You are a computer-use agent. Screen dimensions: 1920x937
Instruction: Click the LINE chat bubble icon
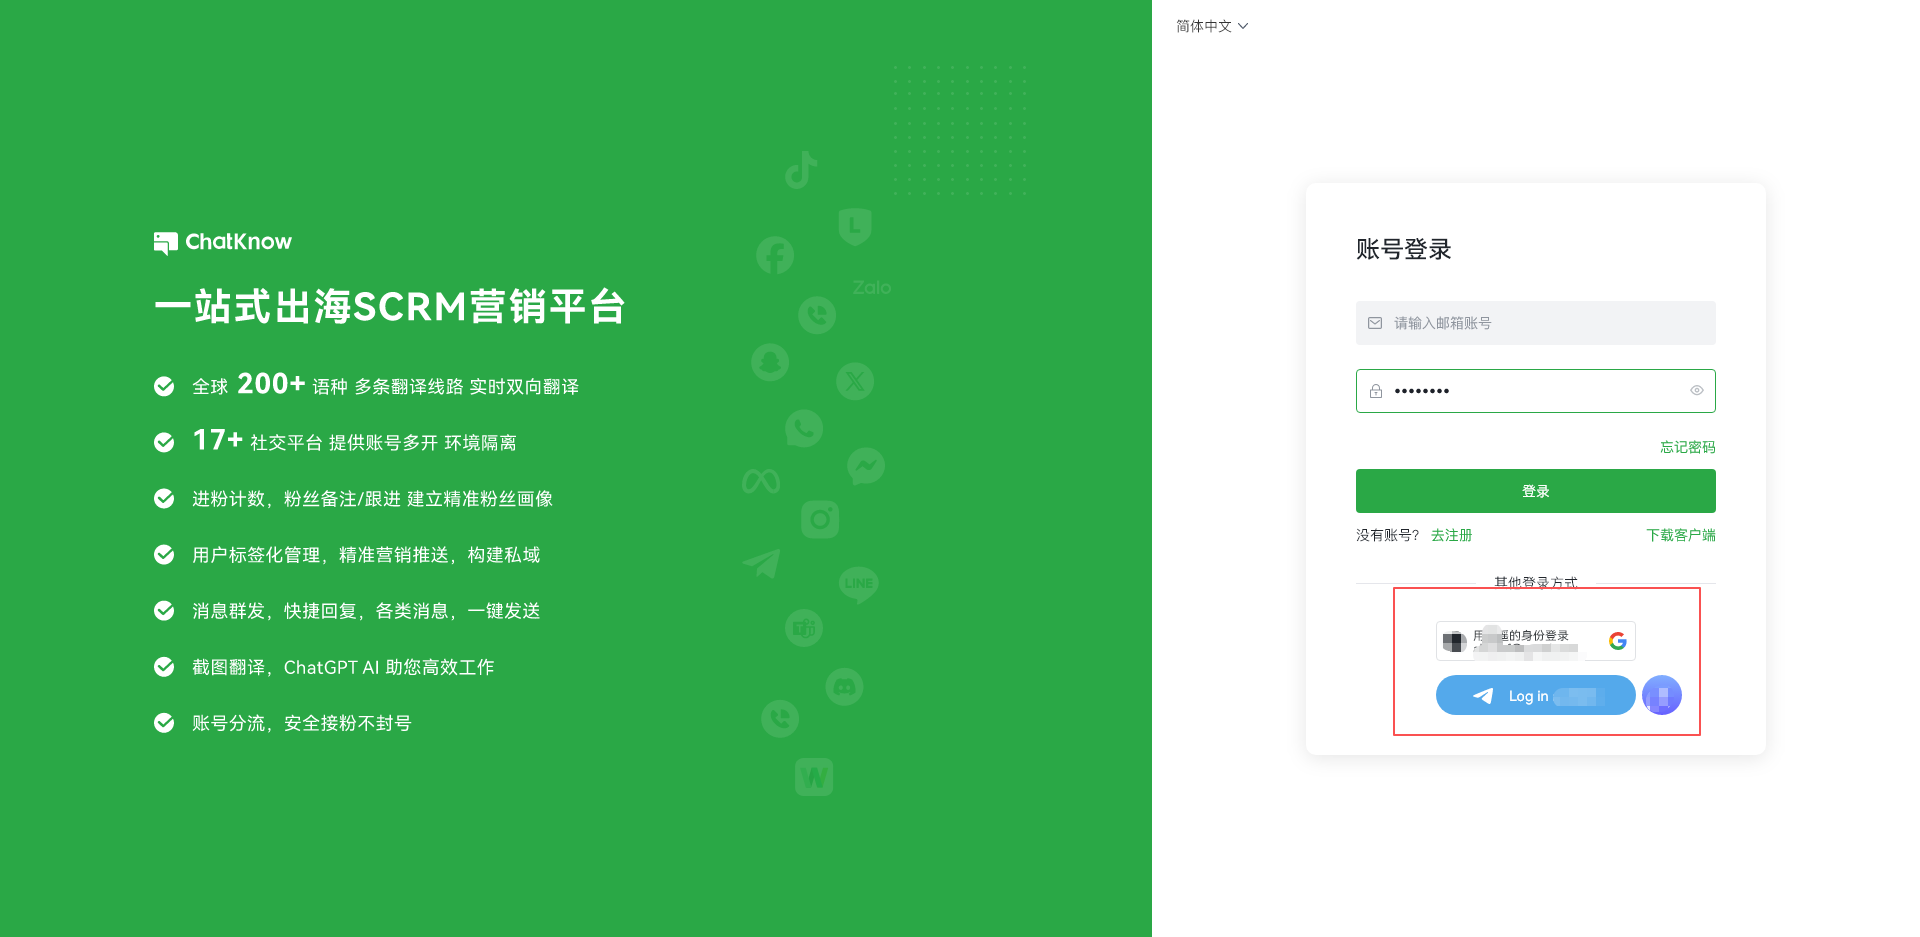pos(859,584)
